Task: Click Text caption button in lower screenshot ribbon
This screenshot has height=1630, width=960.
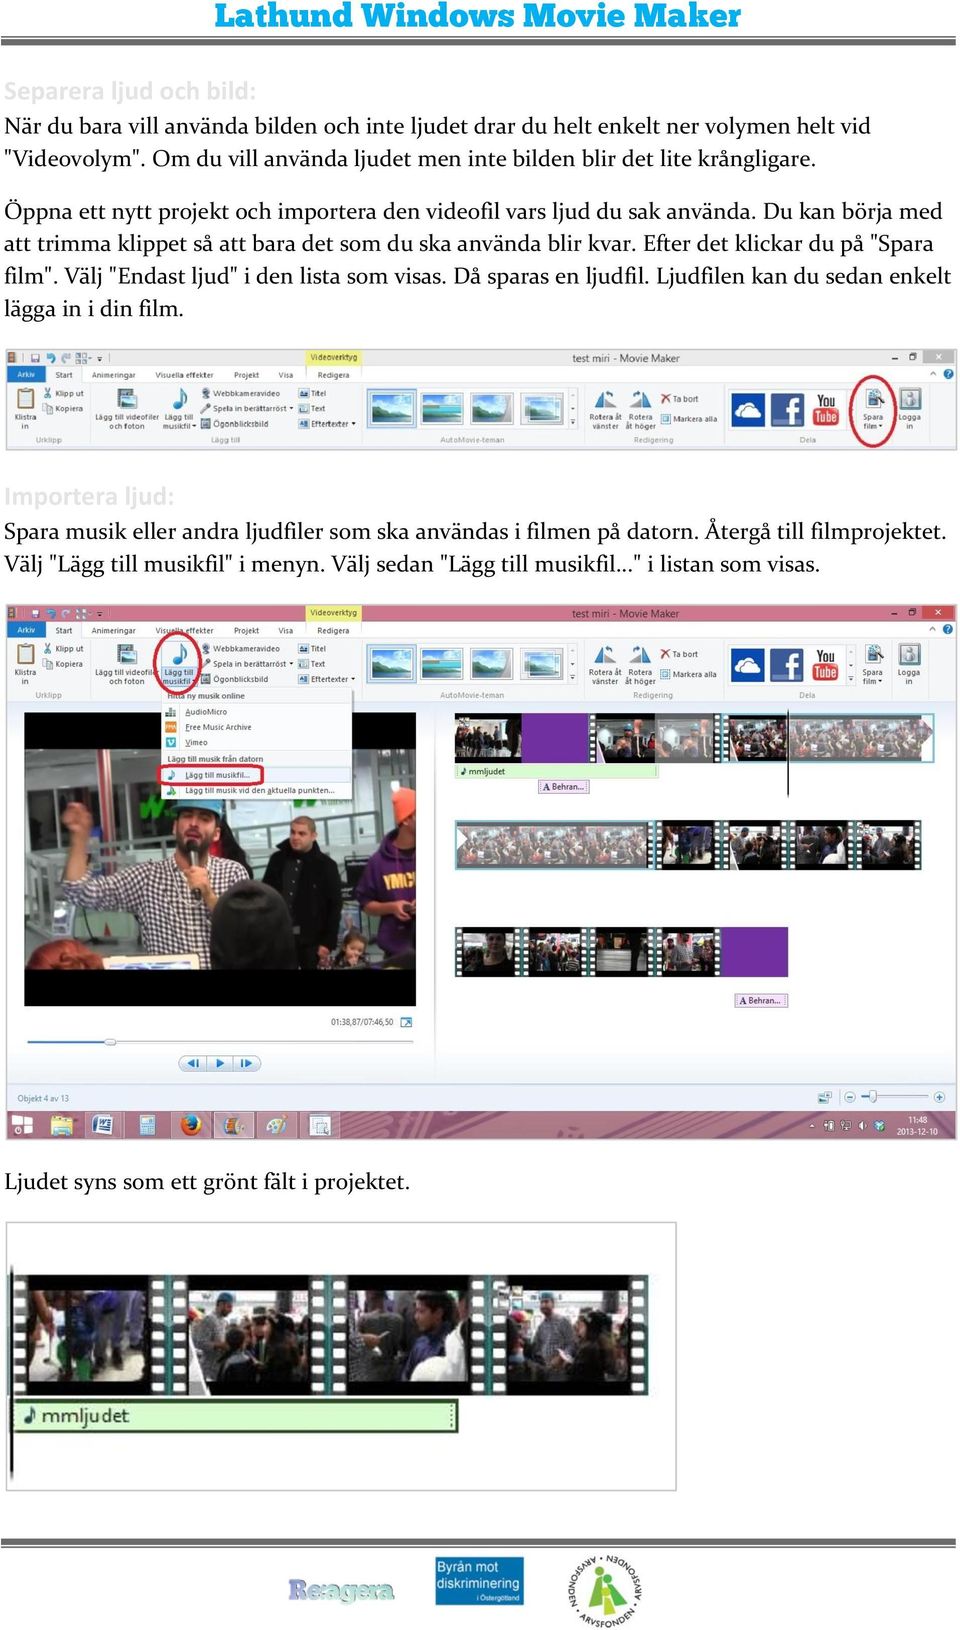Action: [312, 663]
